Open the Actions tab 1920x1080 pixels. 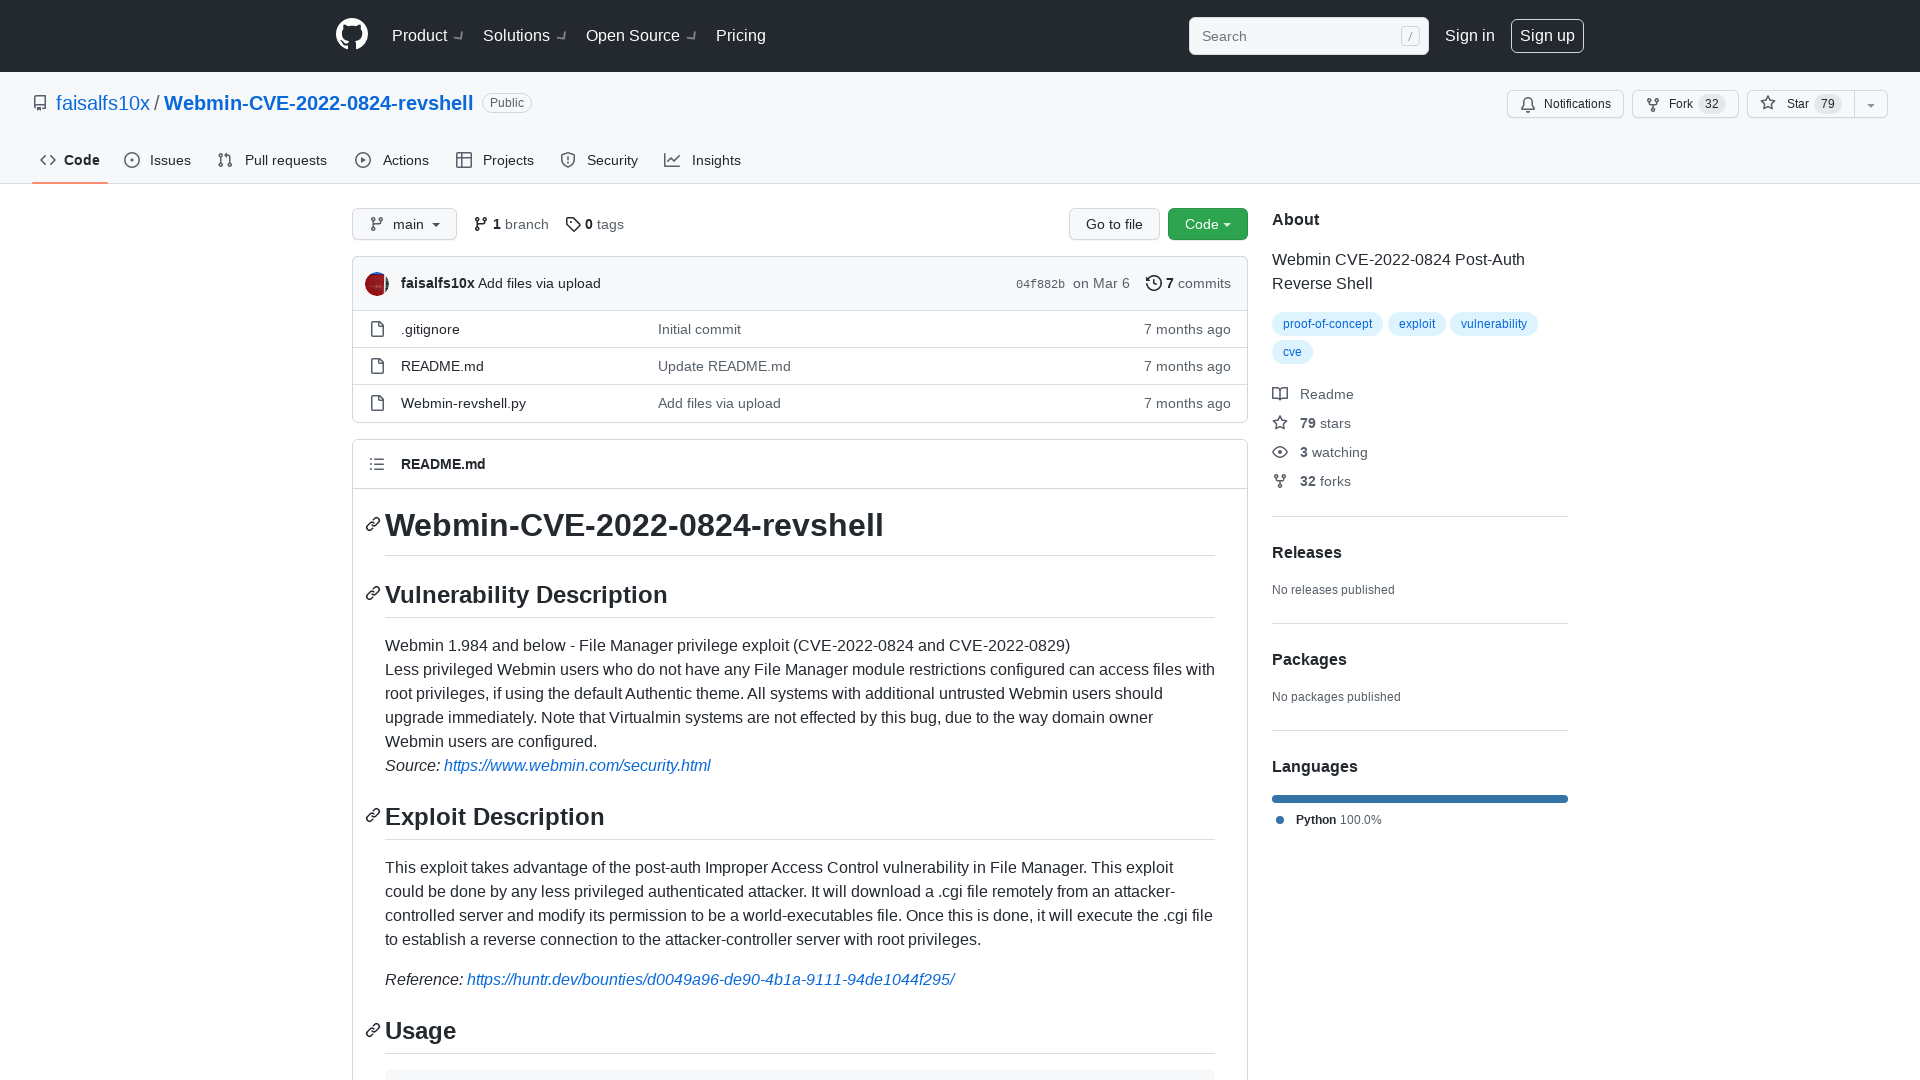(x=392, y=160)
